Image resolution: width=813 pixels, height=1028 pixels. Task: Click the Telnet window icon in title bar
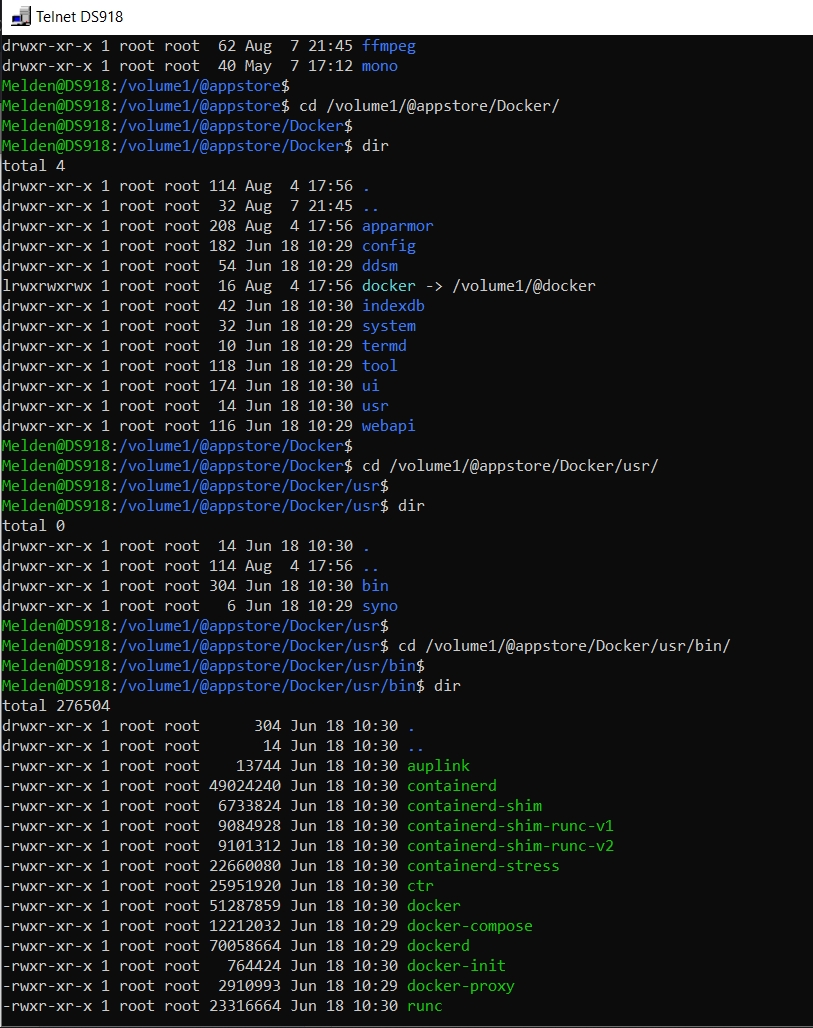click(20, 16)
